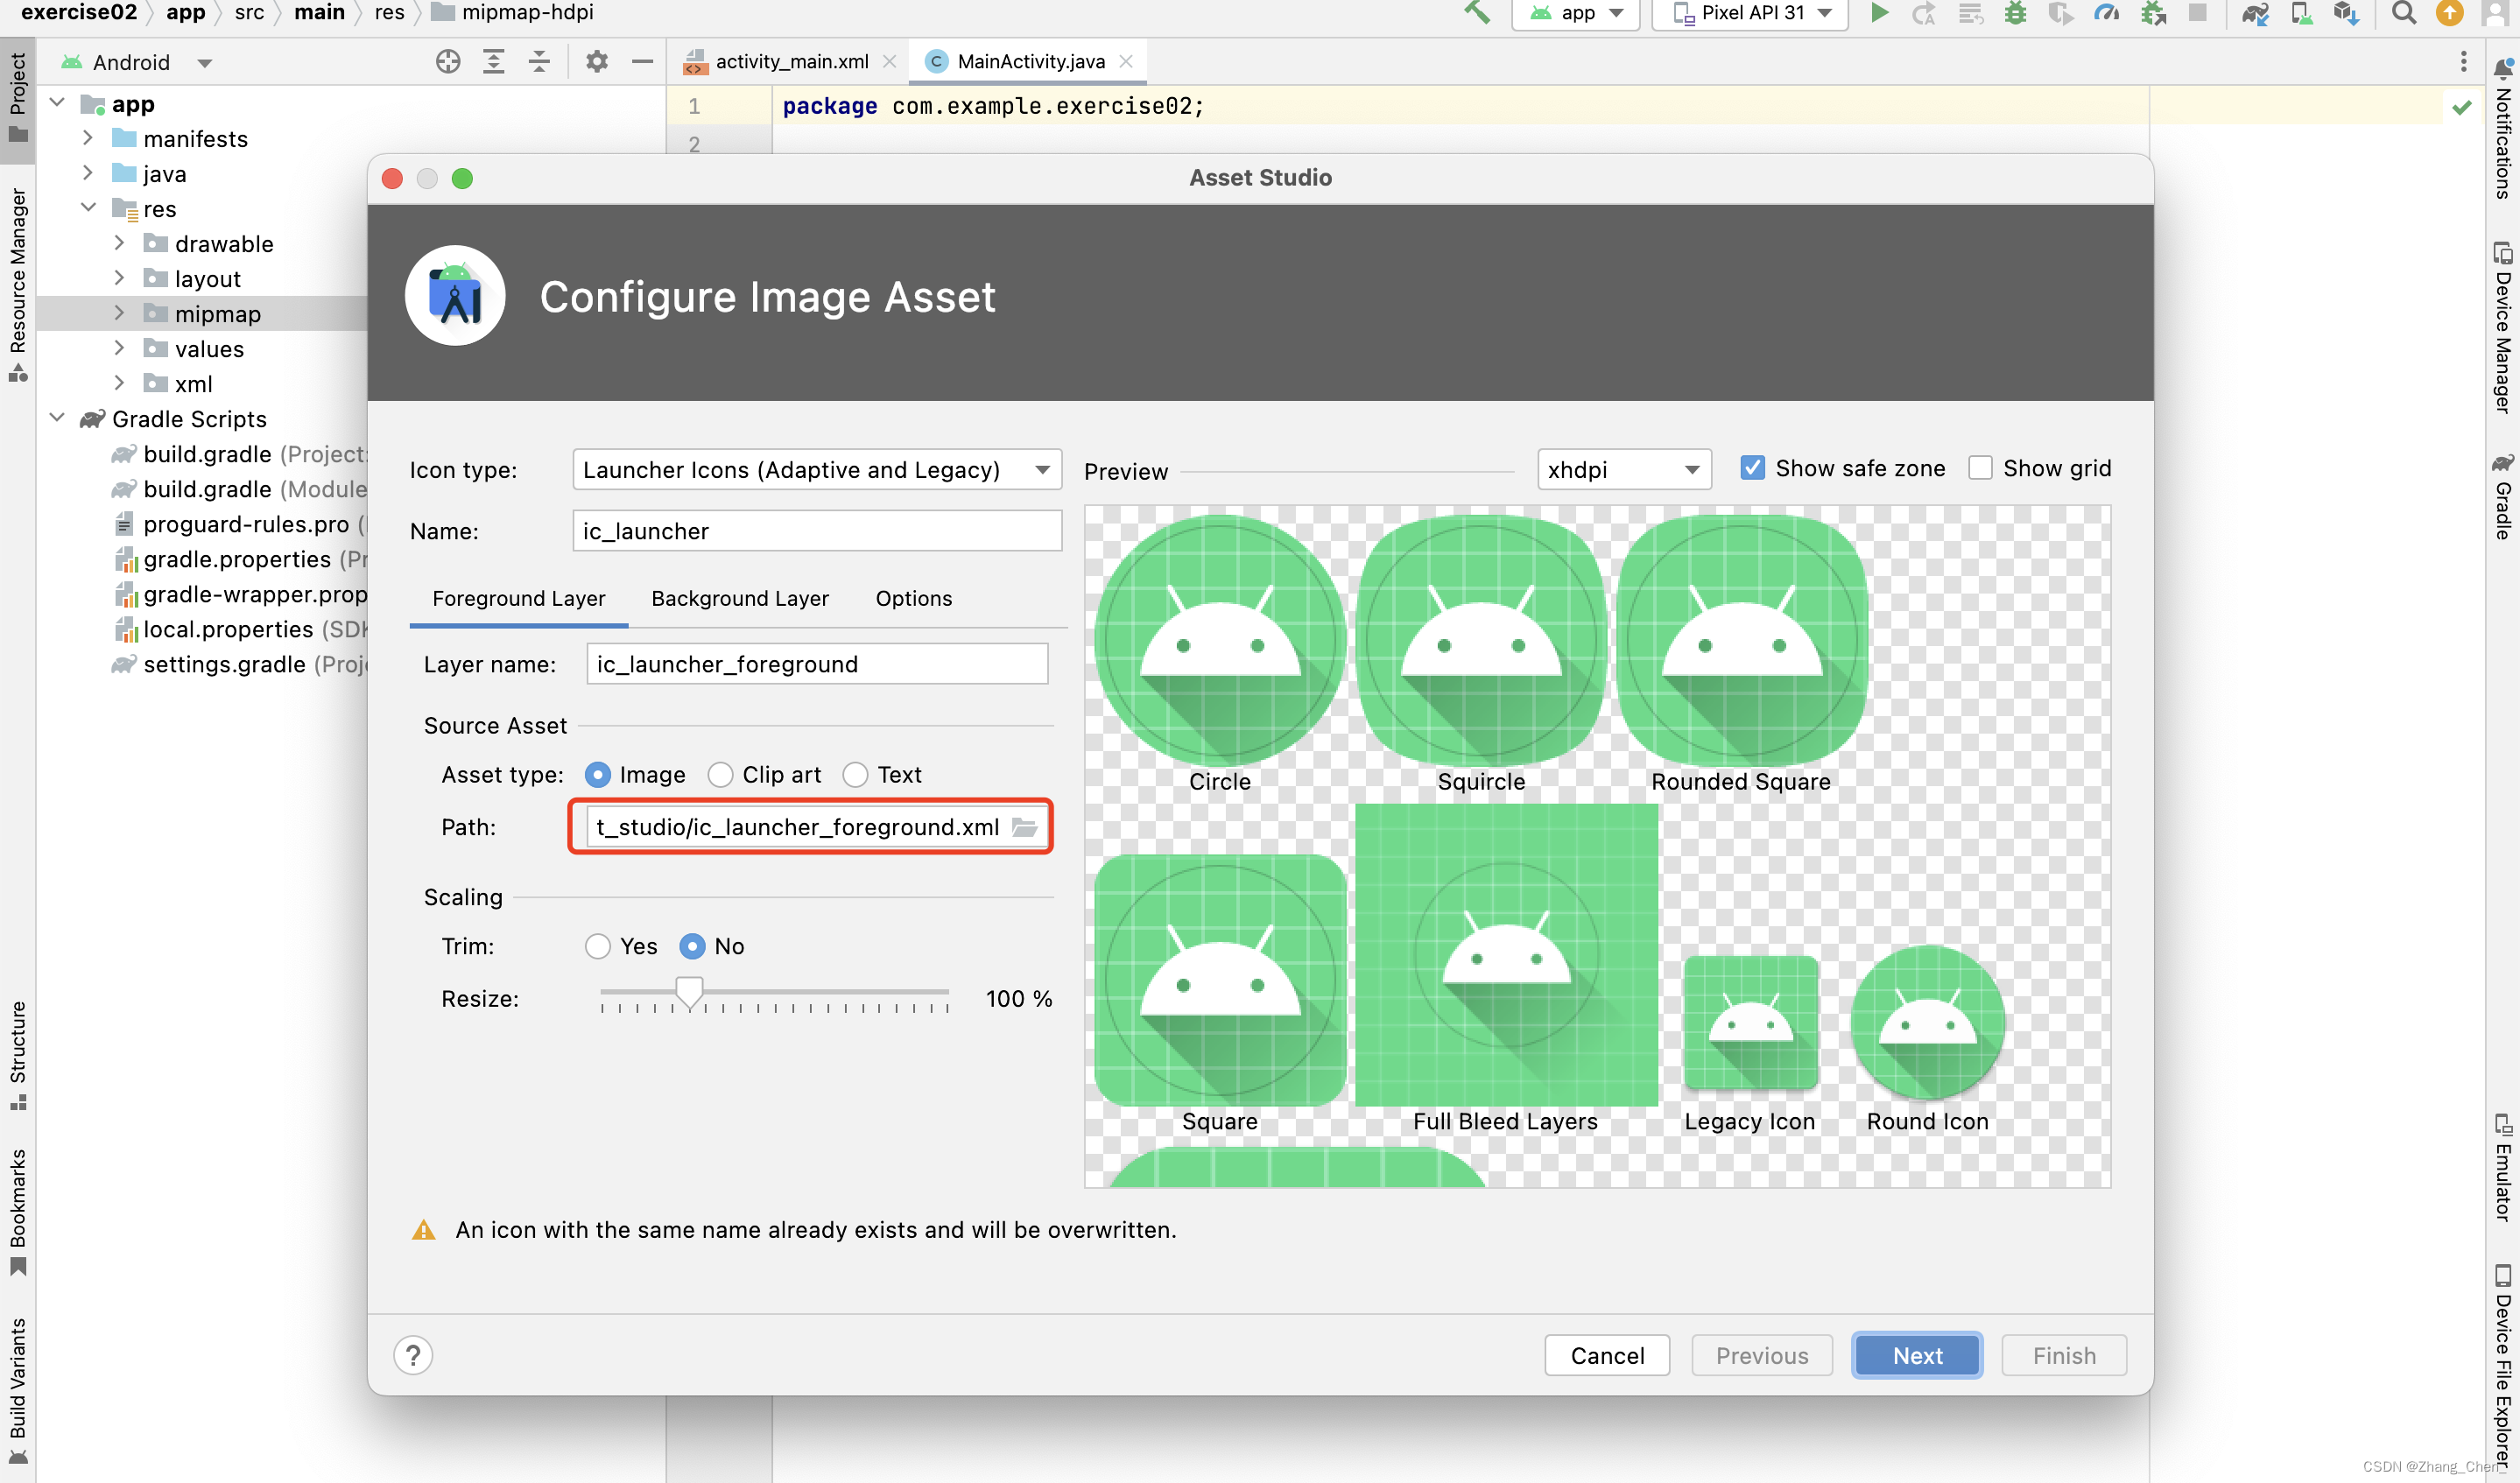Browse for path with the folder icon
The height and width of the screenshot is (1483, 2520).
point(1024,827)
